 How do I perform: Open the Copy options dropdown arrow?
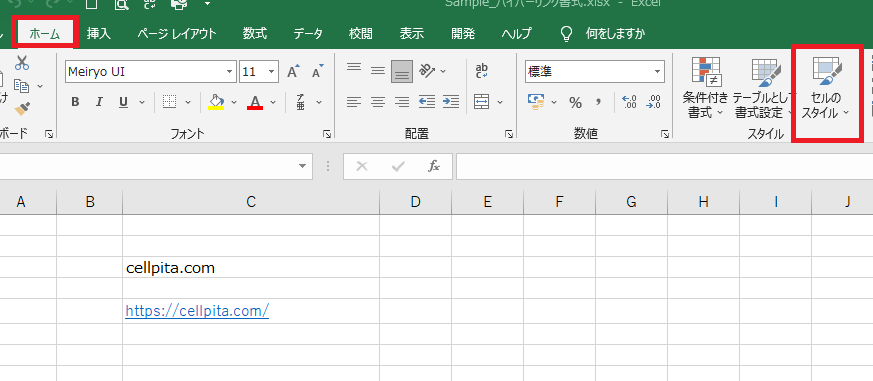pos(40,86)
